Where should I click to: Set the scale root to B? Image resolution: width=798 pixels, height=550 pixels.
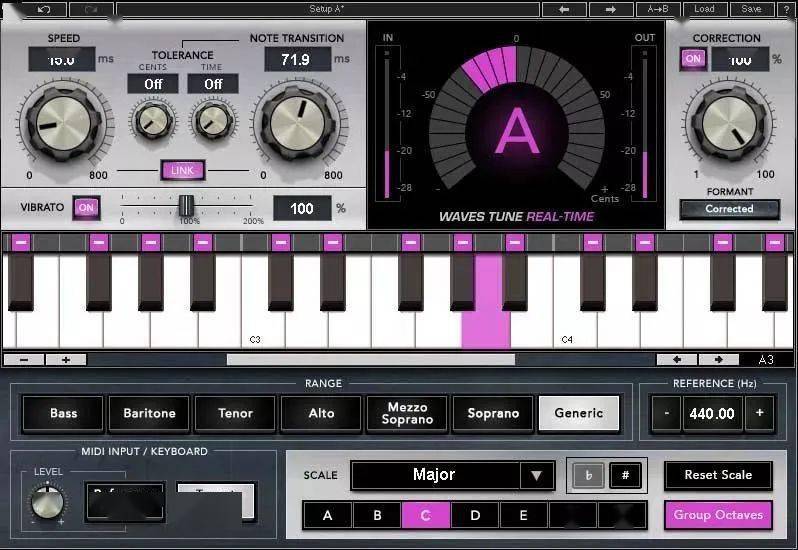[377, 515]
